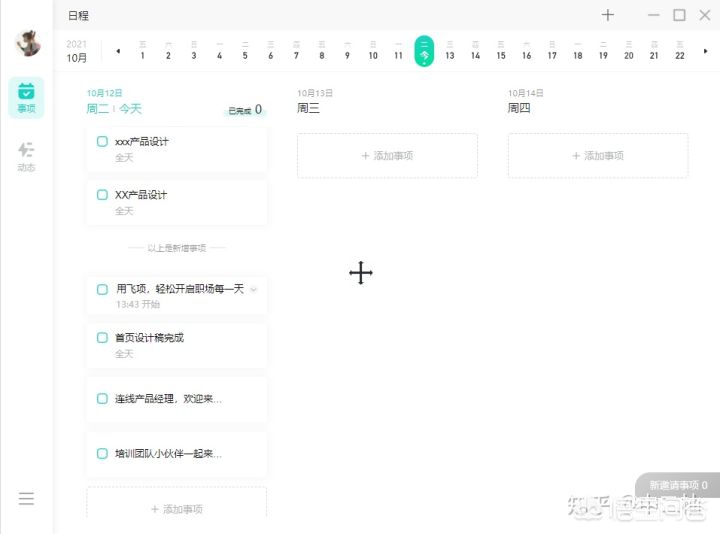The width and height of the screenshot is (720, 534).
Task: Click the 10月13日 周三 column heading
Action: [315, 101]
